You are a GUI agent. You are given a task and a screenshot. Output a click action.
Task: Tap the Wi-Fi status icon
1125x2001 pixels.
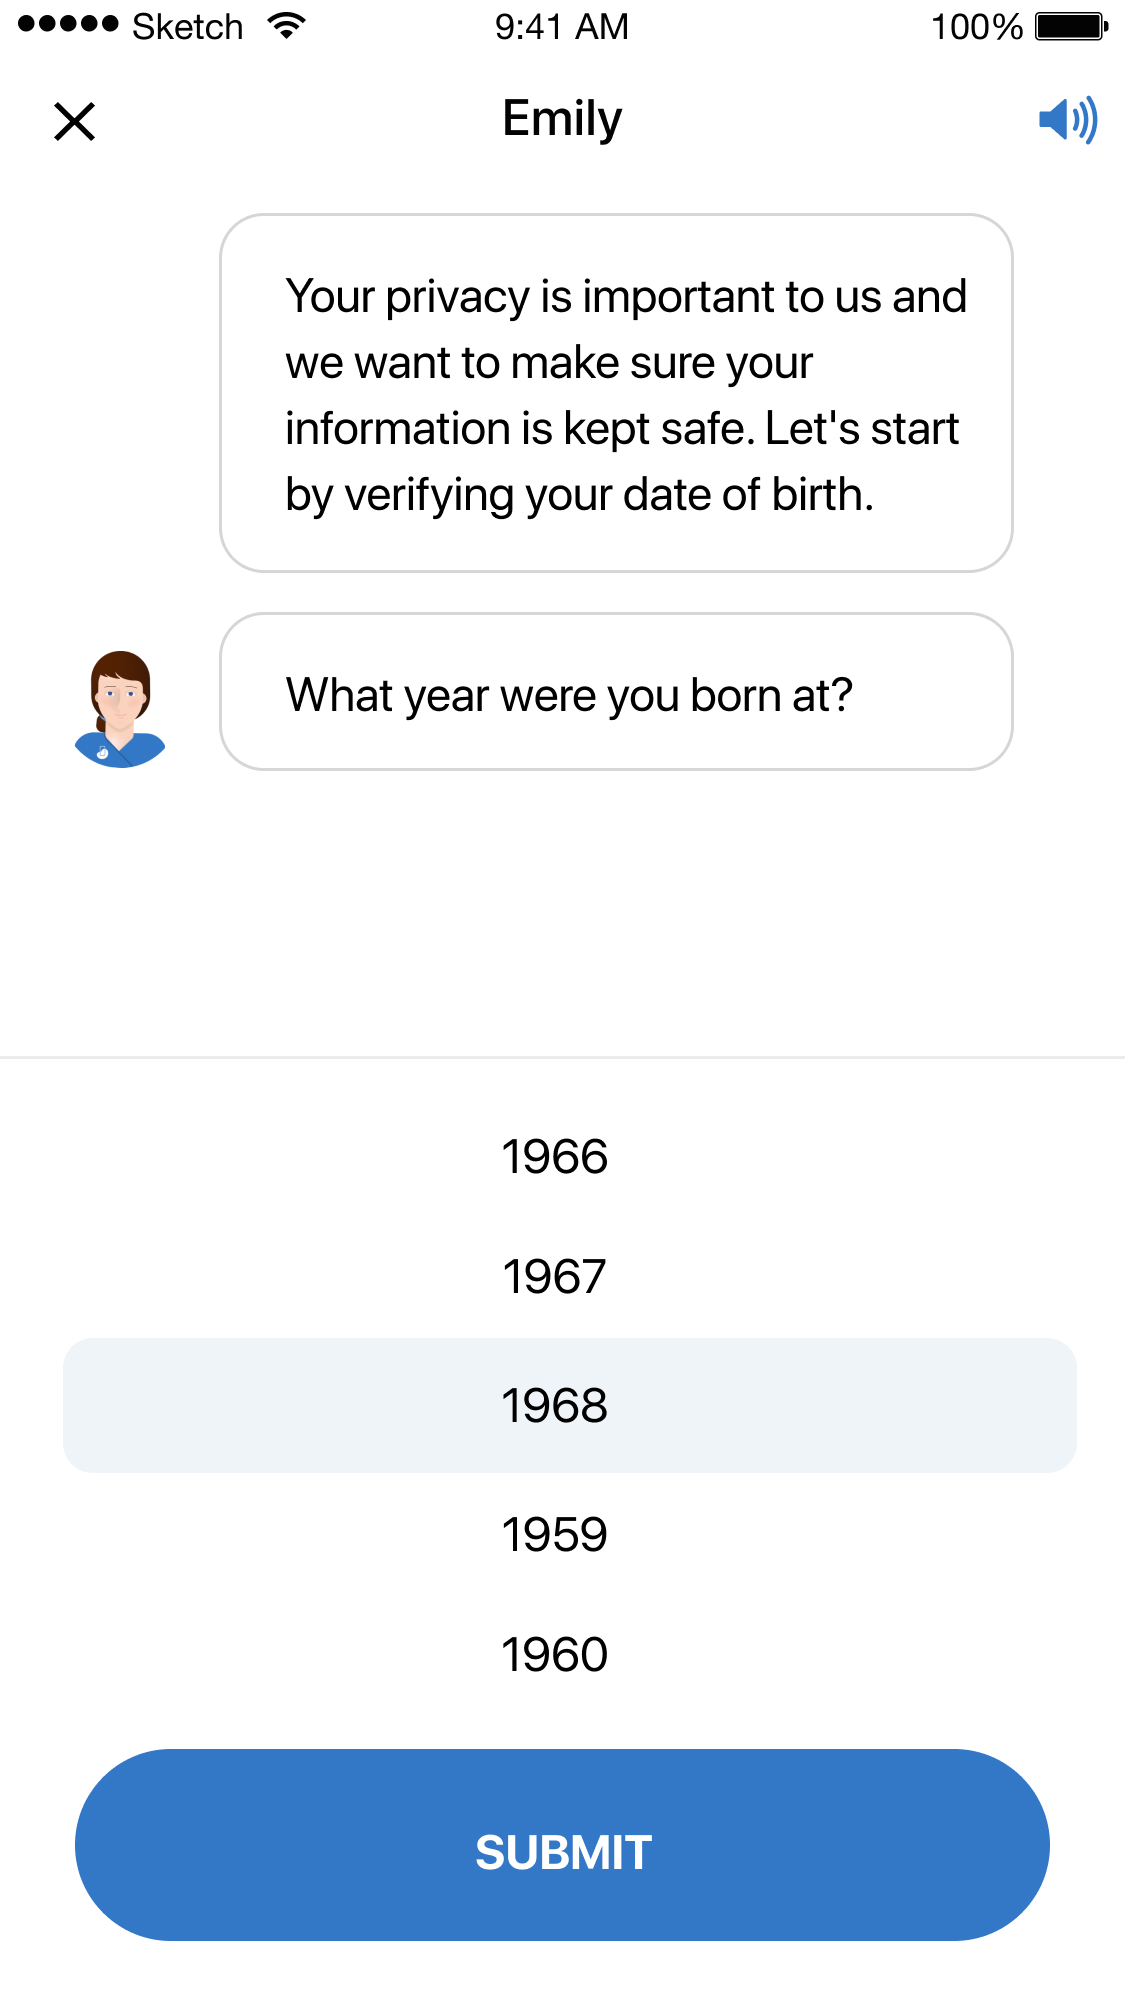click(286, 26)
